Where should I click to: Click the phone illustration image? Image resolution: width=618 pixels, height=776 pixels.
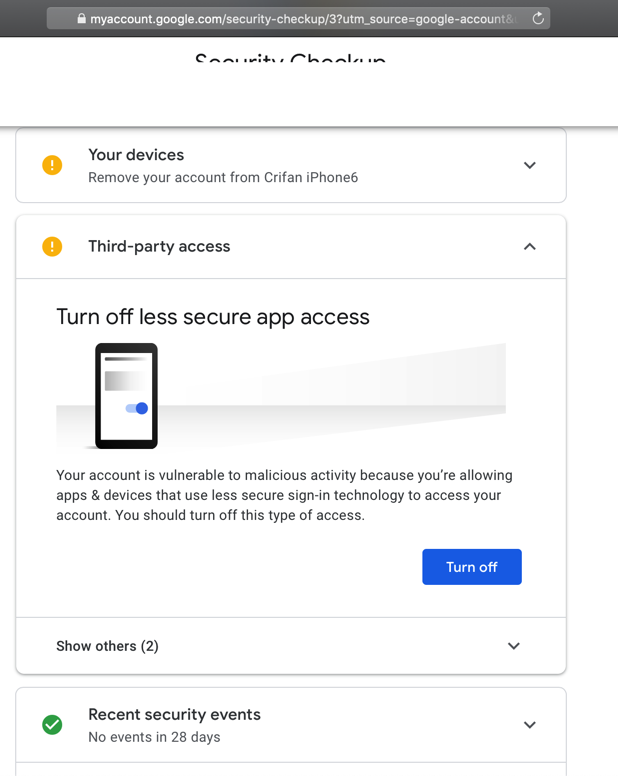(x=126, y=396)
